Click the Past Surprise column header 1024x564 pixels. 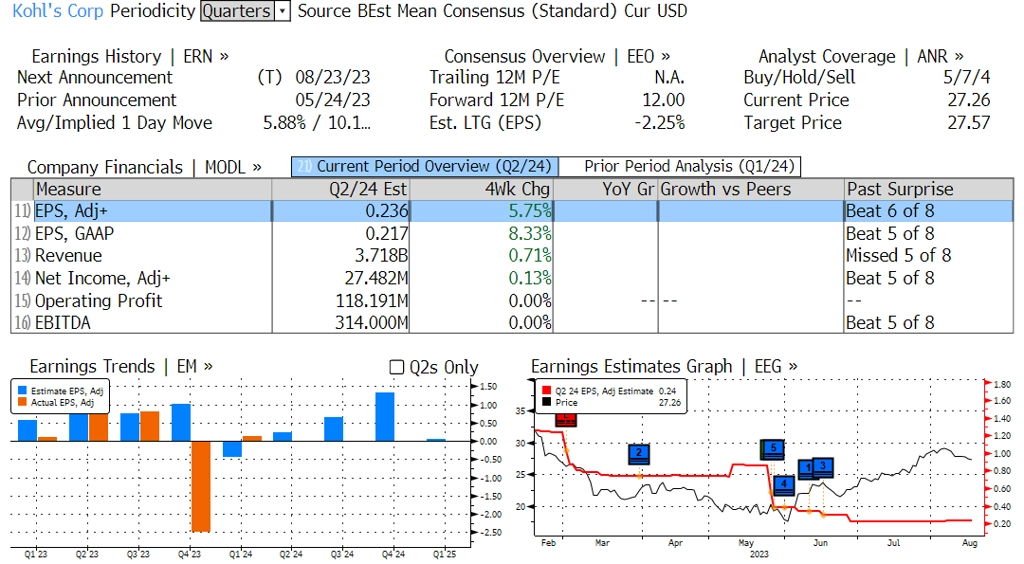tap(929, 189)
